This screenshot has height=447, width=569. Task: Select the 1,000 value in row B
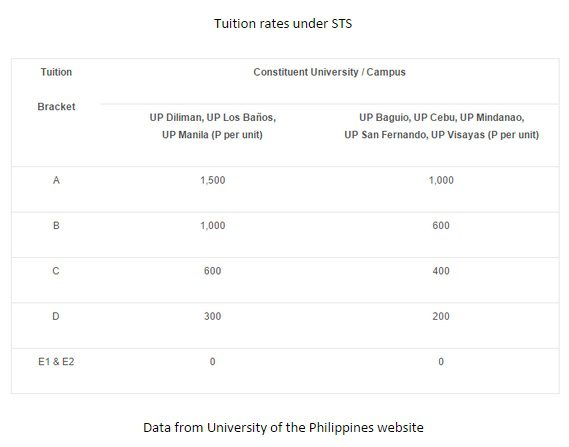click(213, 226)
